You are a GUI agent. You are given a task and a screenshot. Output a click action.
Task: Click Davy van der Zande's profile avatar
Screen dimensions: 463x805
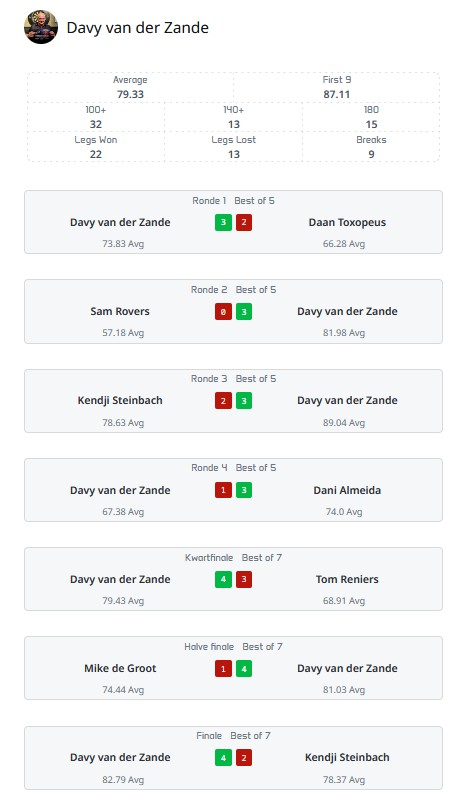[41, 27]
